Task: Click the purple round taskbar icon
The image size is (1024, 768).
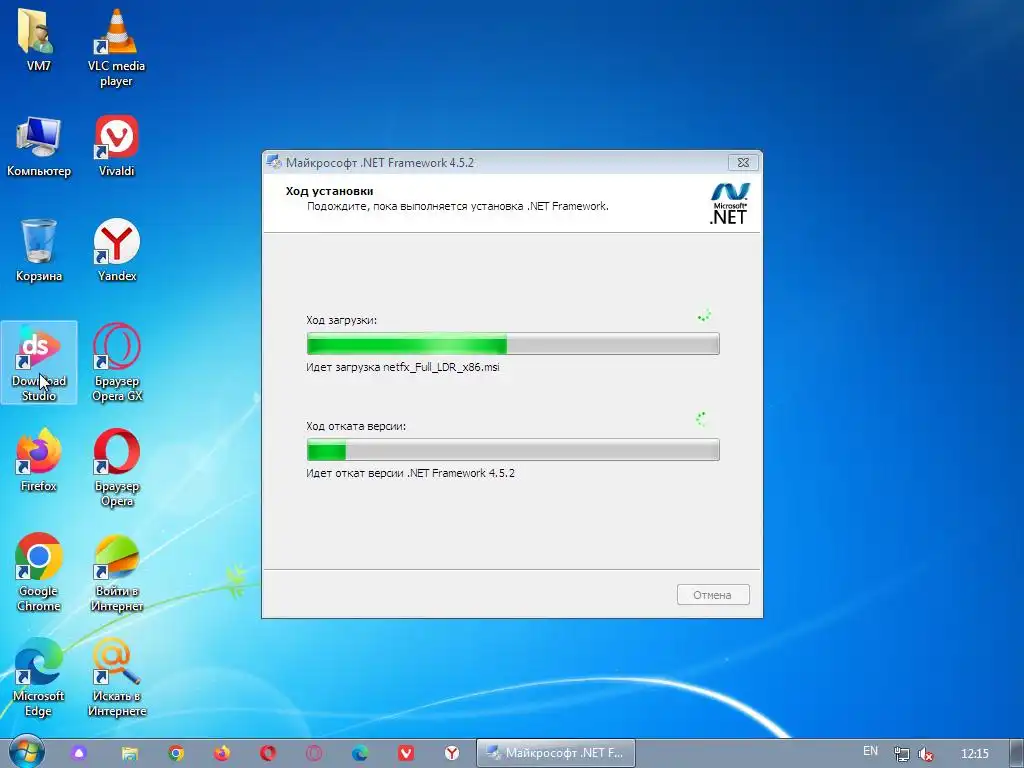Action: [79, 753]
